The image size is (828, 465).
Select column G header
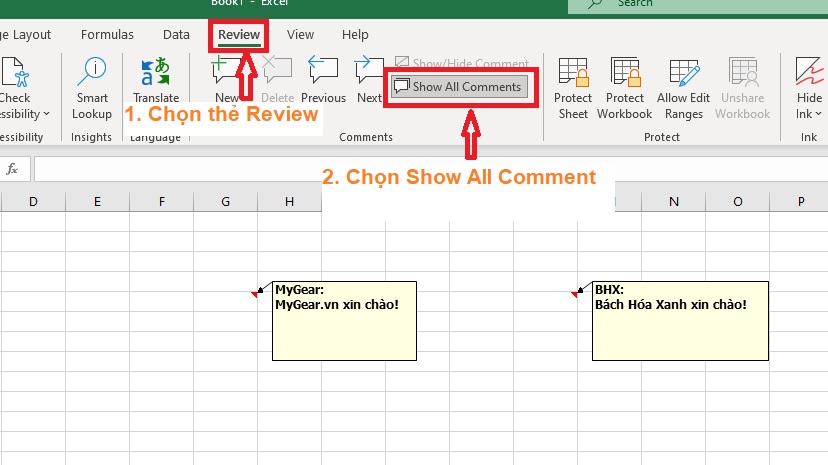pos(225,202)
